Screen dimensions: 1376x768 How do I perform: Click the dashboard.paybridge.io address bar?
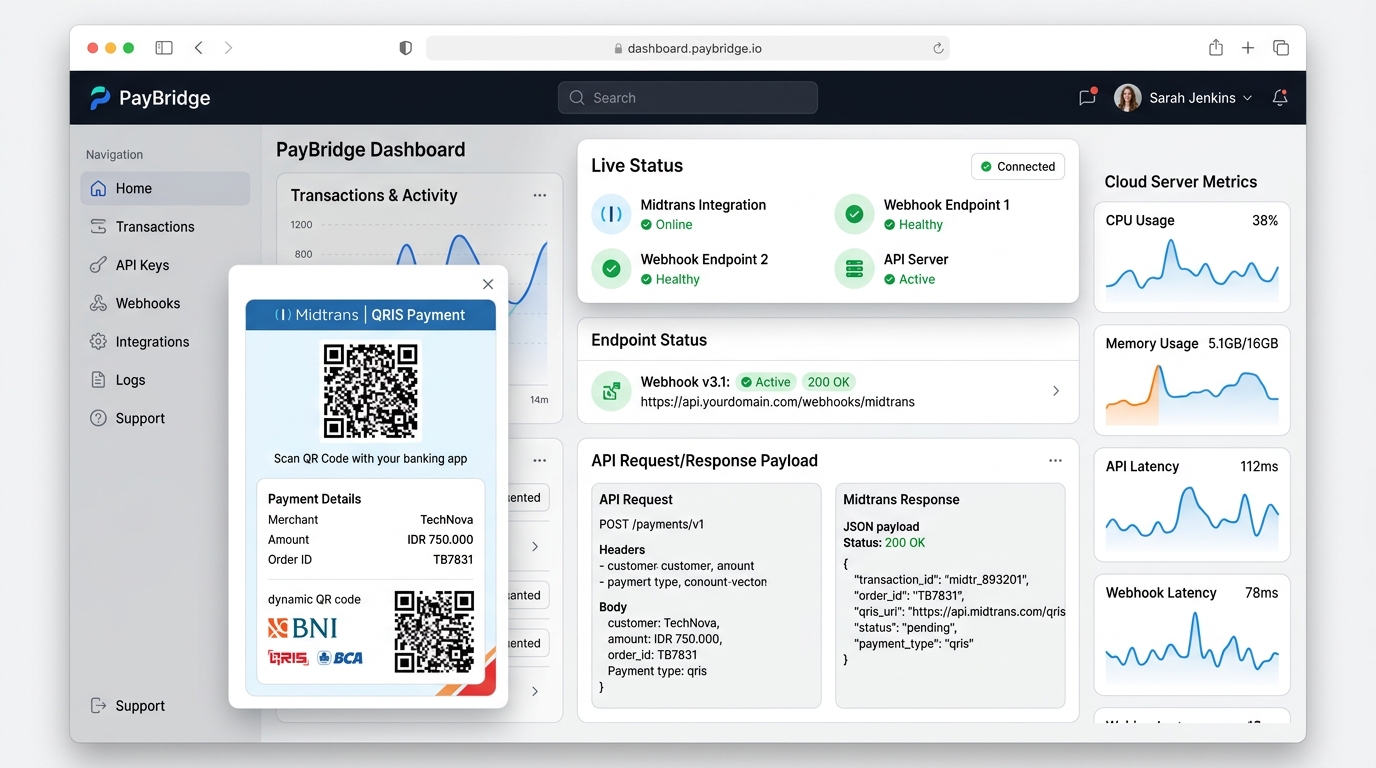[688, 48]
